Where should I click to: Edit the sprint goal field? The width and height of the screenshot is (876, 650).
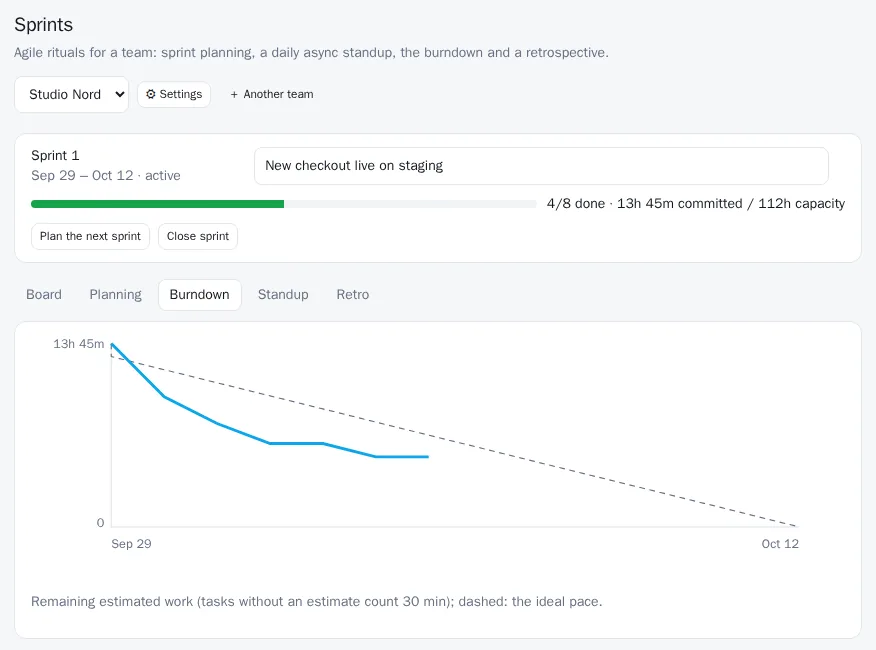point(541,166)
